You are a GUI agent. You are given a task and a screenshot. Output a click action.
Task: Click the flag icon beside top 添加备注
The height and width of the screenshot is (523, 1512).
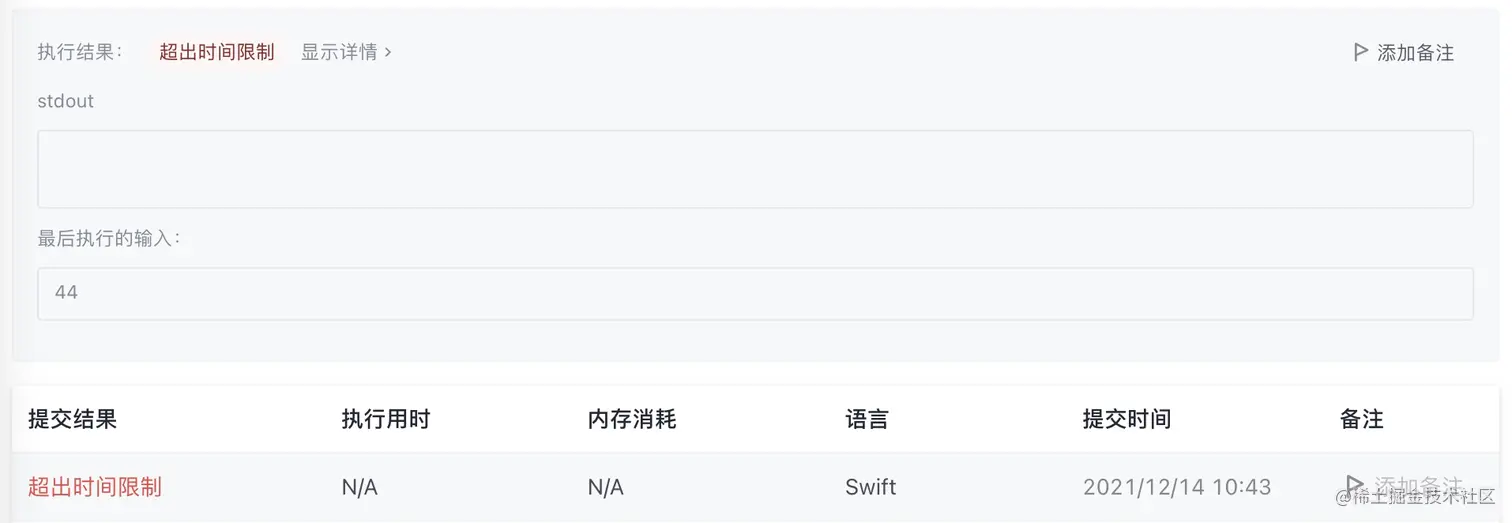pos(1360,52)
